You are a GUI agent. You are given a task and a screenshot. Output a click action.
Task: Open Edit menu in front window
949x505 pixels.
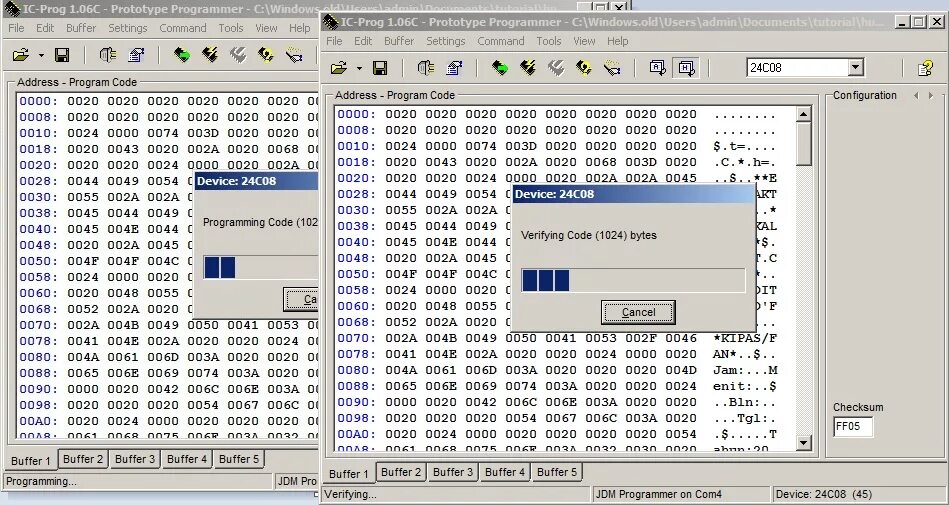coord(363,41)
